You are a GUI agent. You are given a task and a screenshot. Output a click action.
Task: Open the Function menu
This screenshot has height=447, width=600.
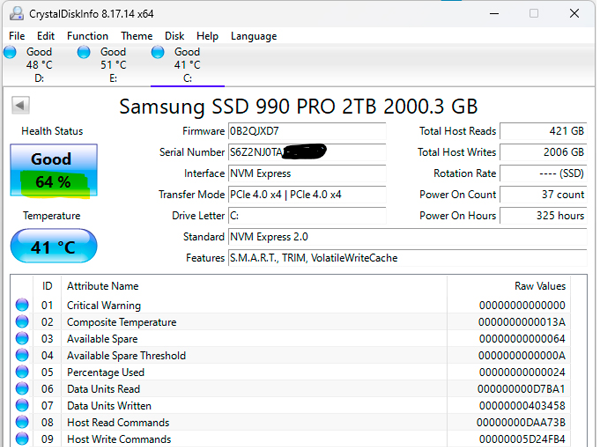click(88, 36)
